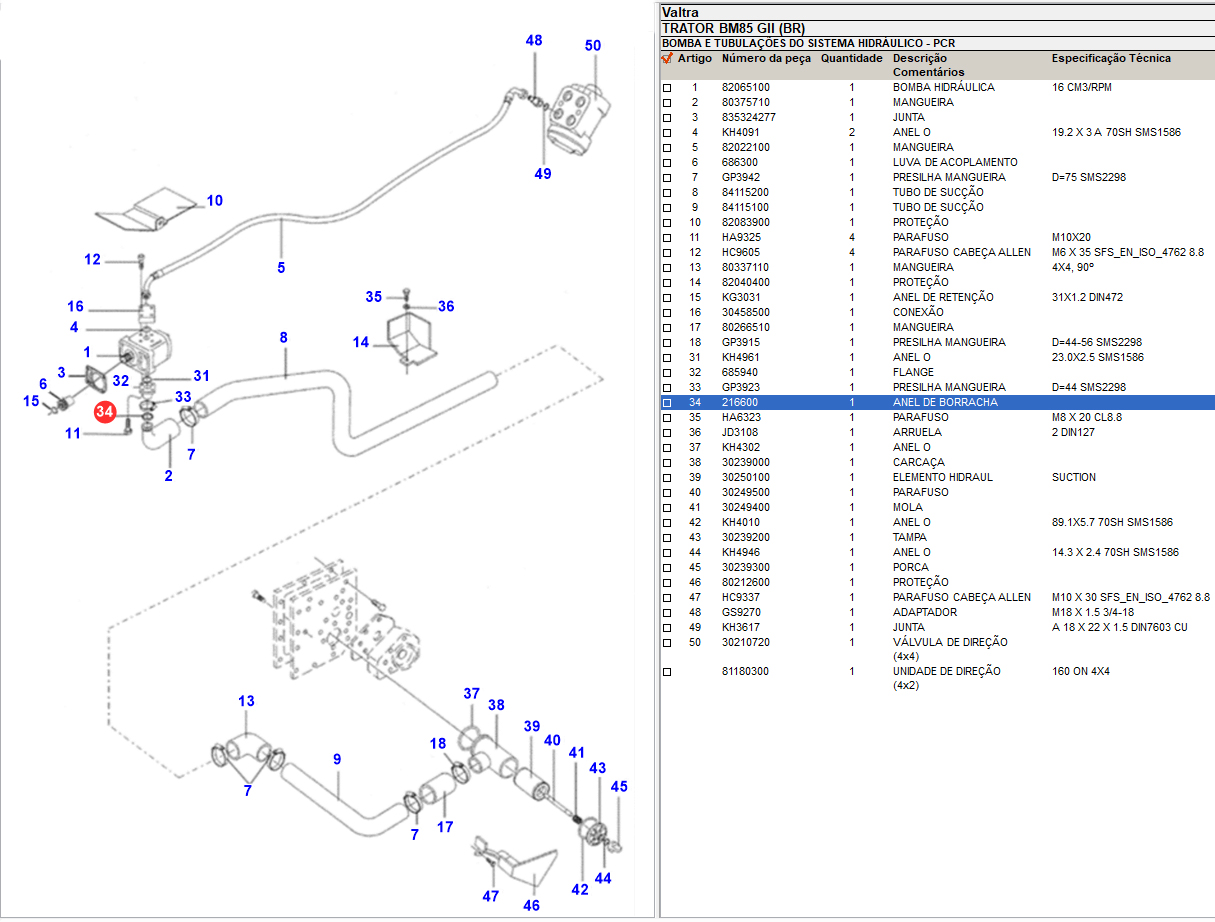Select callout 50 steering valve in diagram

(x=593, y=46)
